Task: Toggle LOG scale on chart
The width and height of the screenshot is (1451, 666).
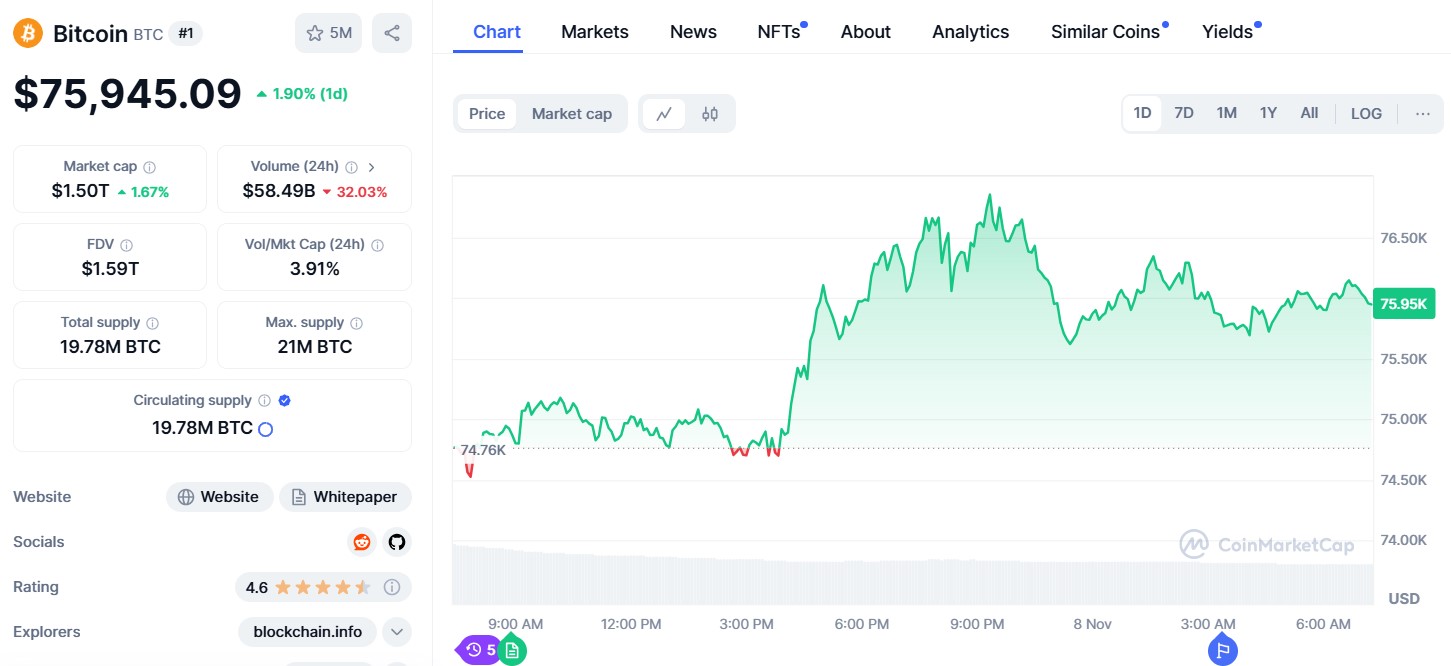Action: (x=1366, y=113)
